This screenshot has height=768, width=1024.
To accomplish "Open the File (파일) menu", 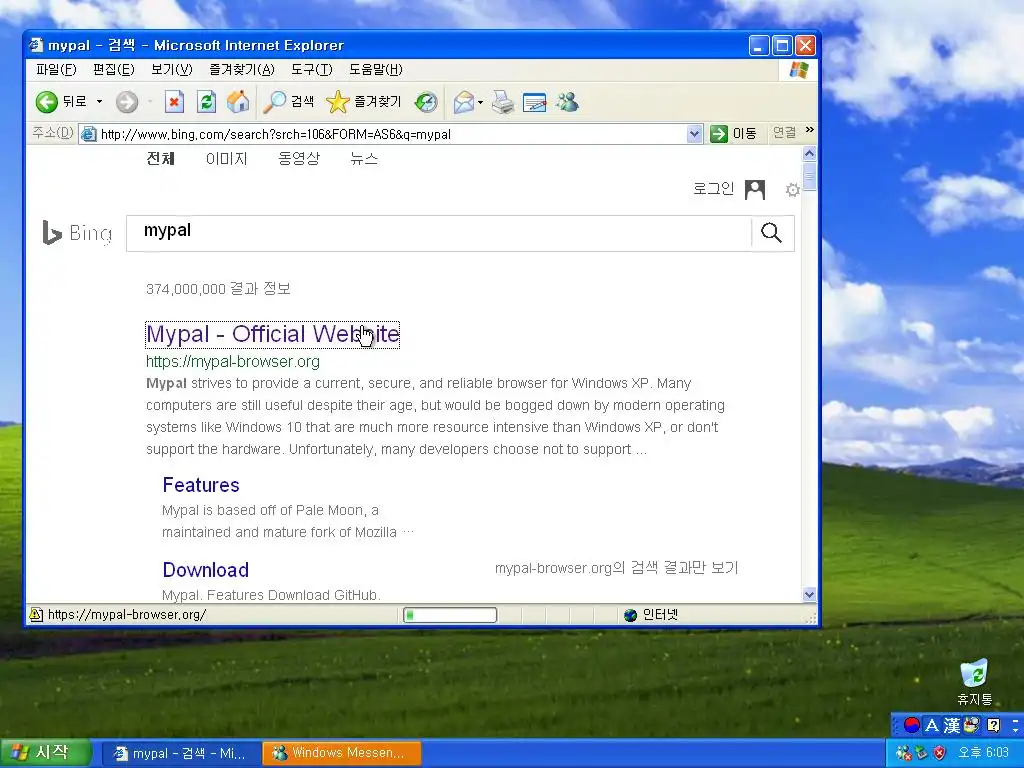I will [x=56, y=69].
